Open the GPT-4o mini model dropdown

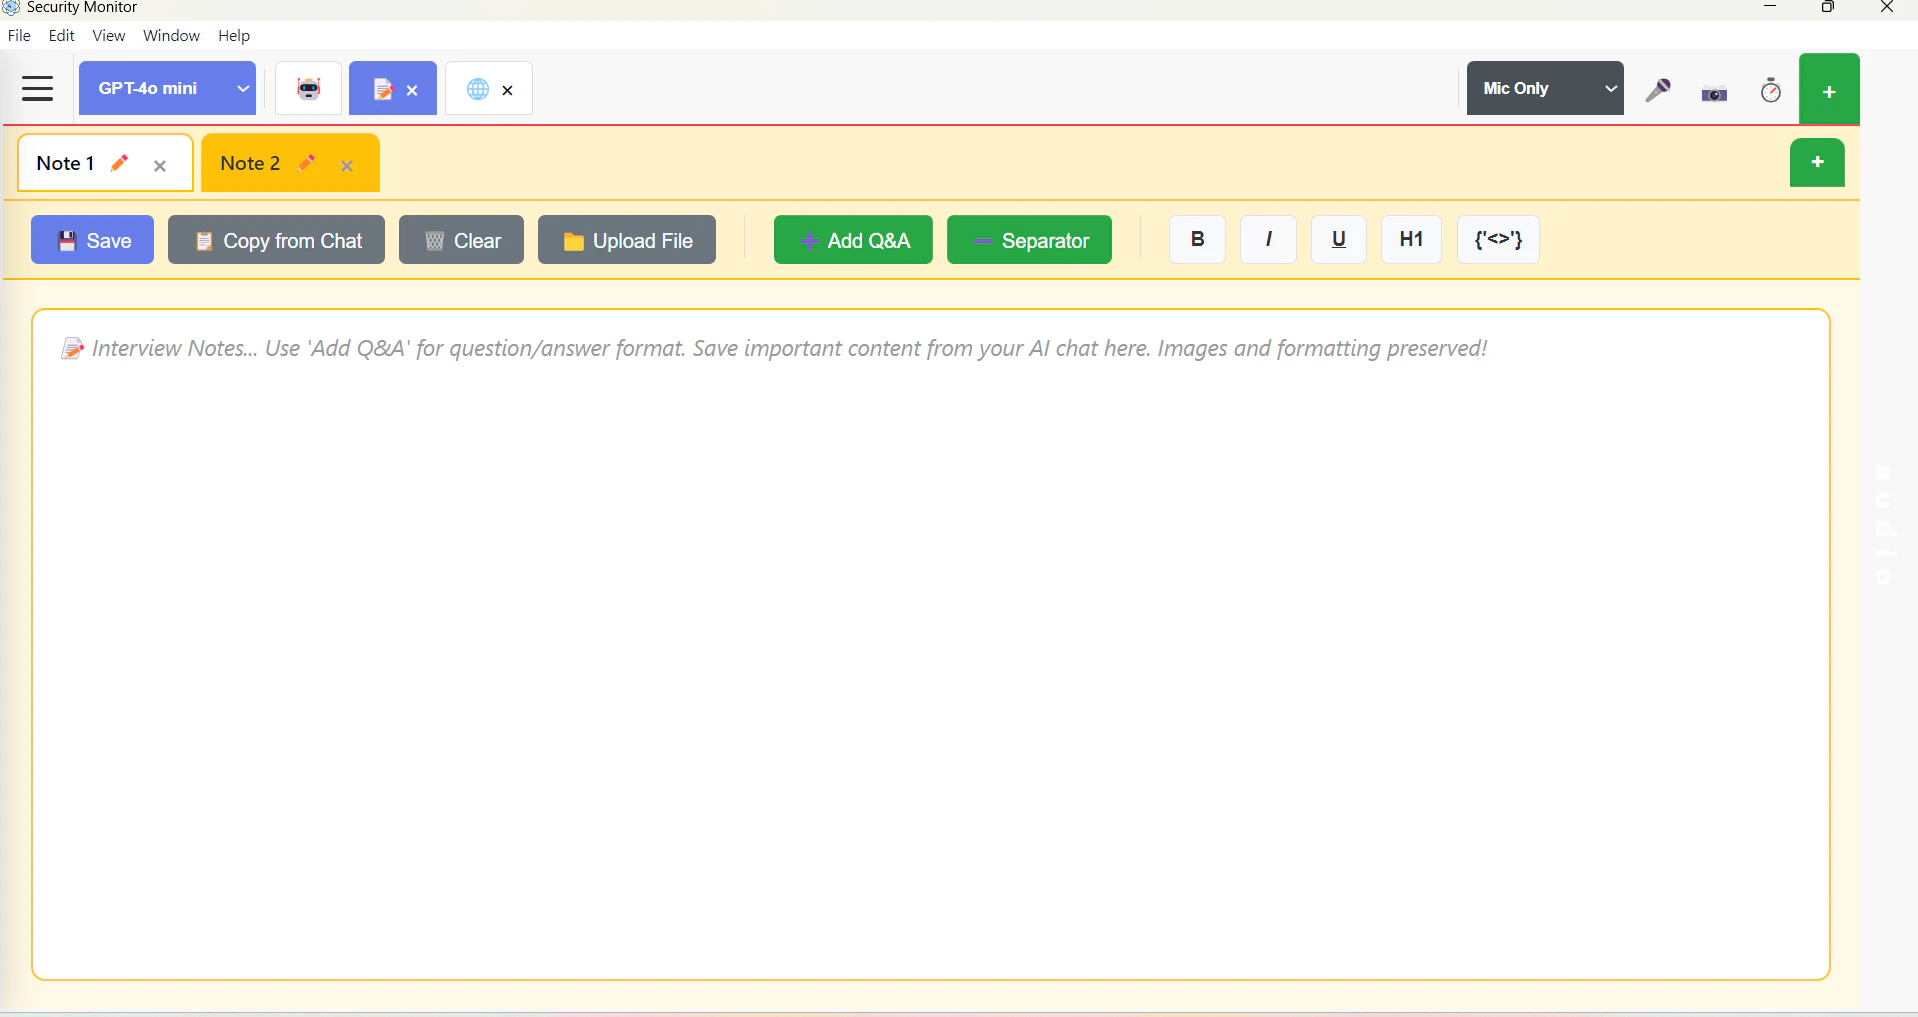(x=167, y=88)
